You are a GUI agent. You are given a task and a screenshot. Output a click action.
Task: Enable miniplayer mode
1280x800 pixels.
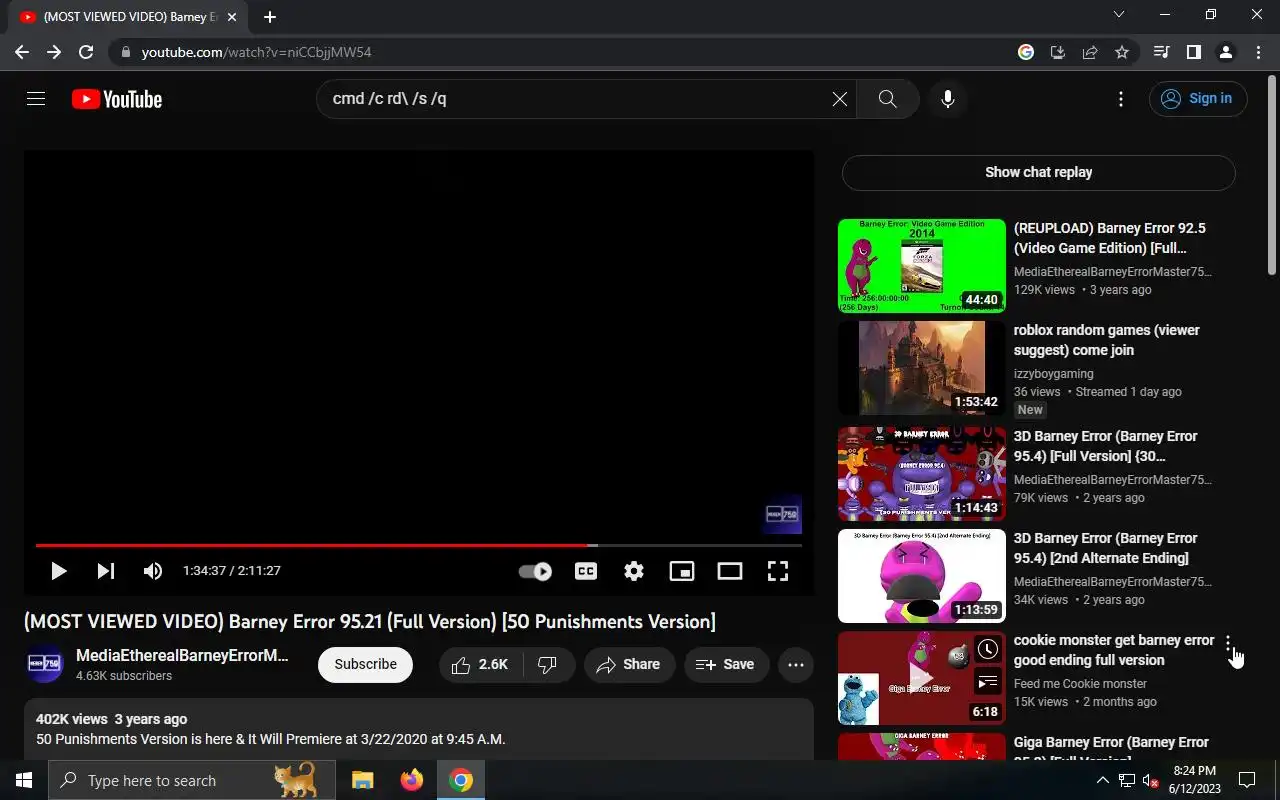point(682,571)
